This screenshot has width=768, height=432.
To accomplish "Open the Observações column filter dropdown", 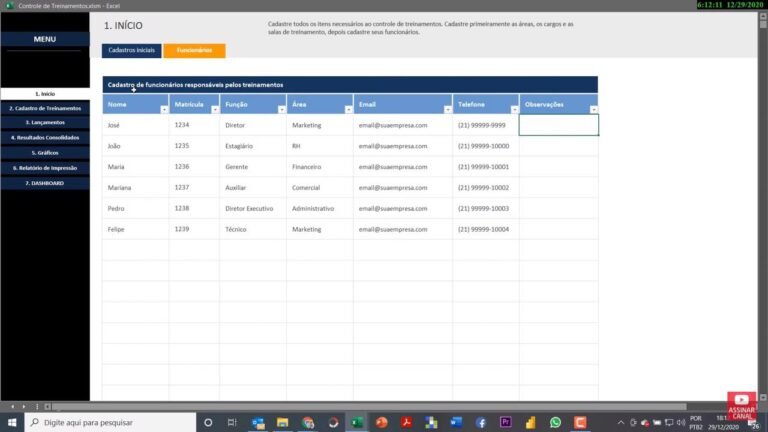I will point(594,110).
